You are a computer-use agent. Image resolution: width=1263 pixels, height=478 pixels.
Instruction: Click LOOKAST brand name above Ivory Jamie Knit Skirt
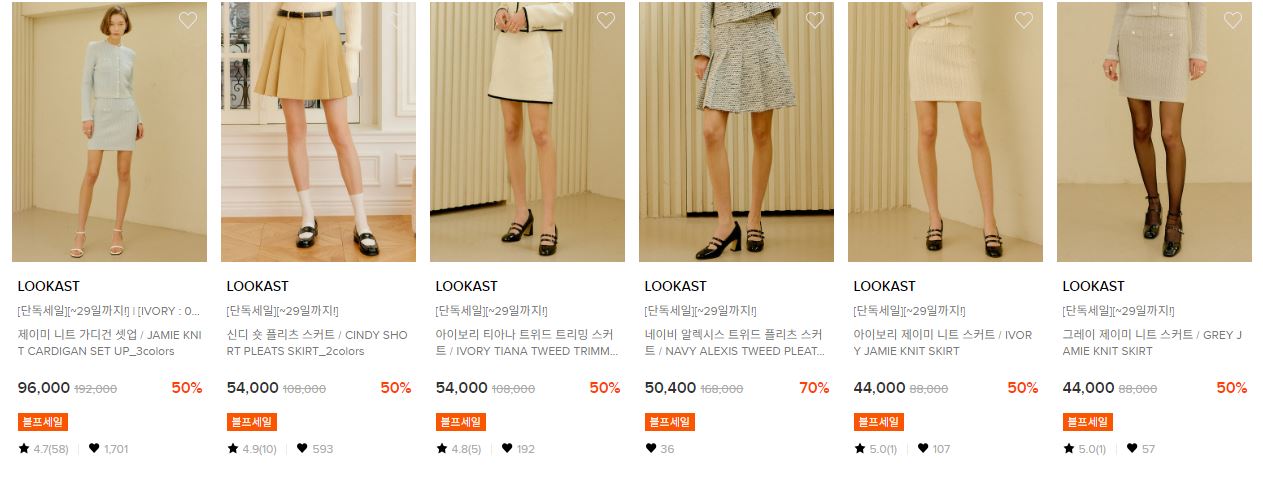(x=884, y=286)
